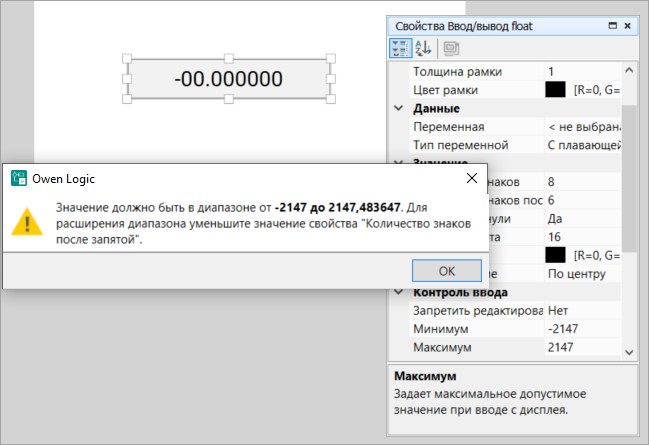Edit the Минимум value -2147
Screen dimensions: 649x445
click(582, 329)
